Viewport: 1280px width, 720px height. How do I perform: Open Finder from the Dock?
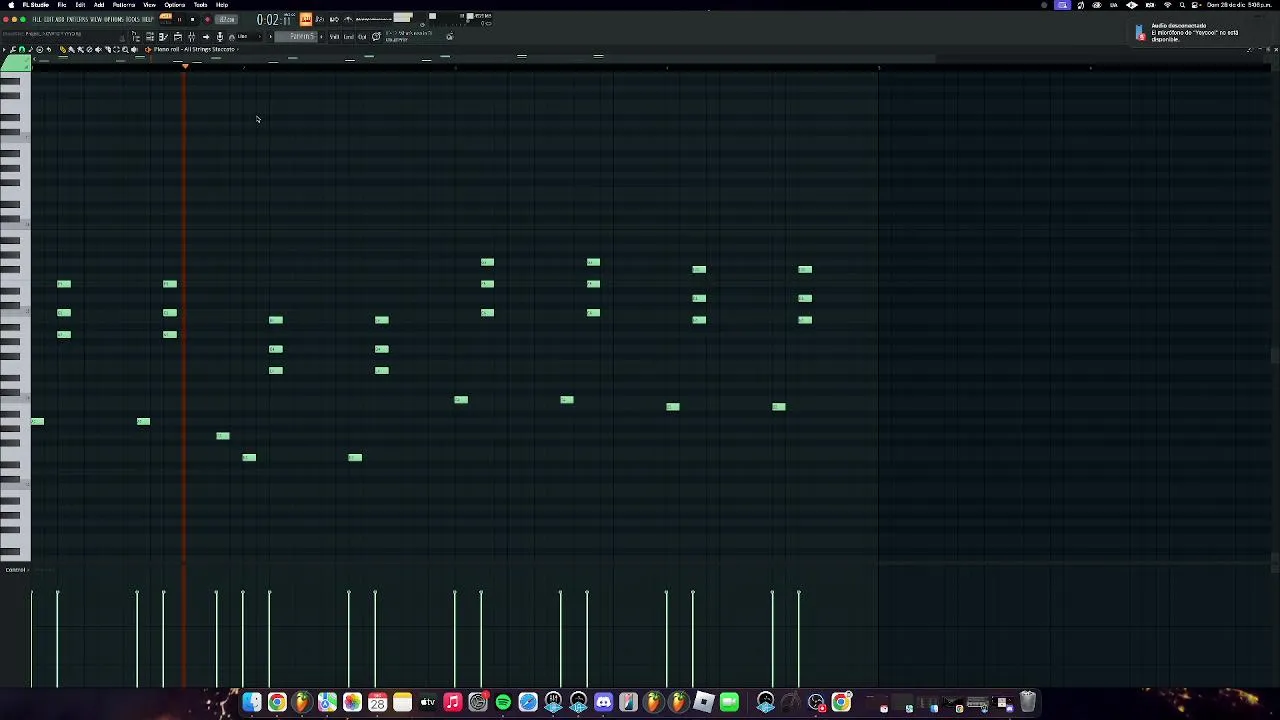pyautogui.click(x=252, y=702)
